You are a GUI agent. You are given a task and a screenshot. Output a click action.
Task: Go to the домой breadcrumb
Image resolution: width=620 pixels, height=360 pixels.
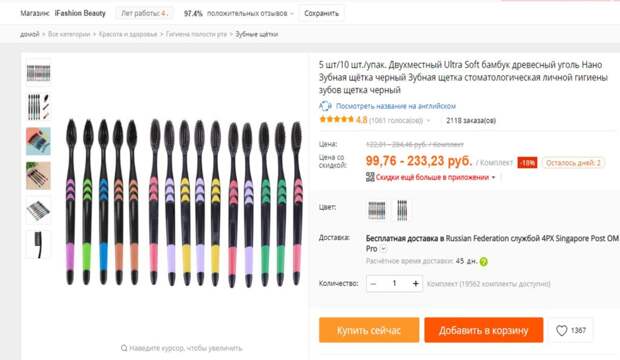[30, 34]
